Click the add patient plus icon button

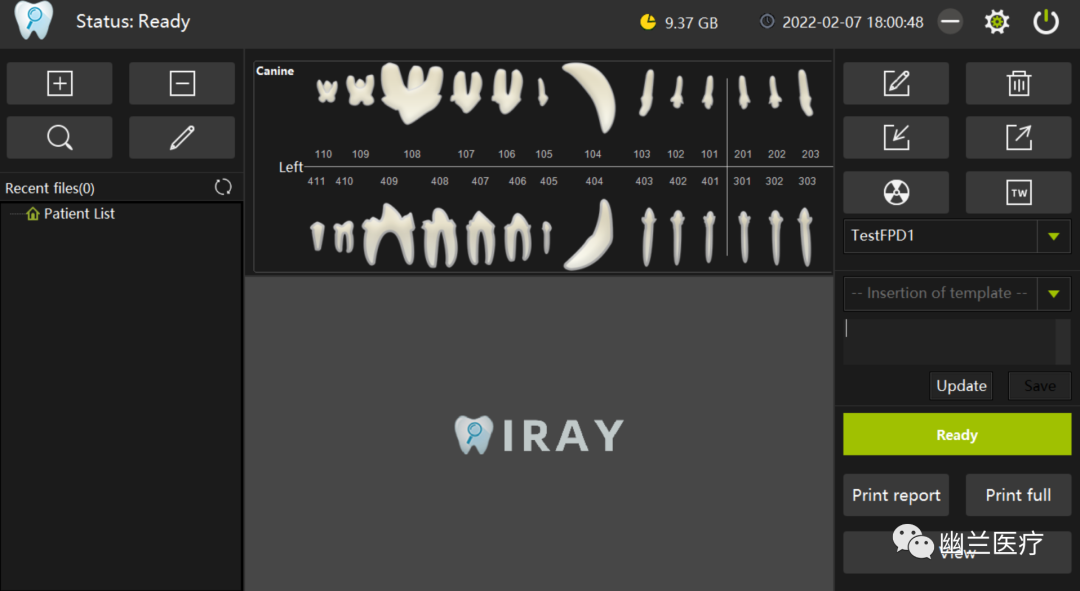click(x=59, y=83)
